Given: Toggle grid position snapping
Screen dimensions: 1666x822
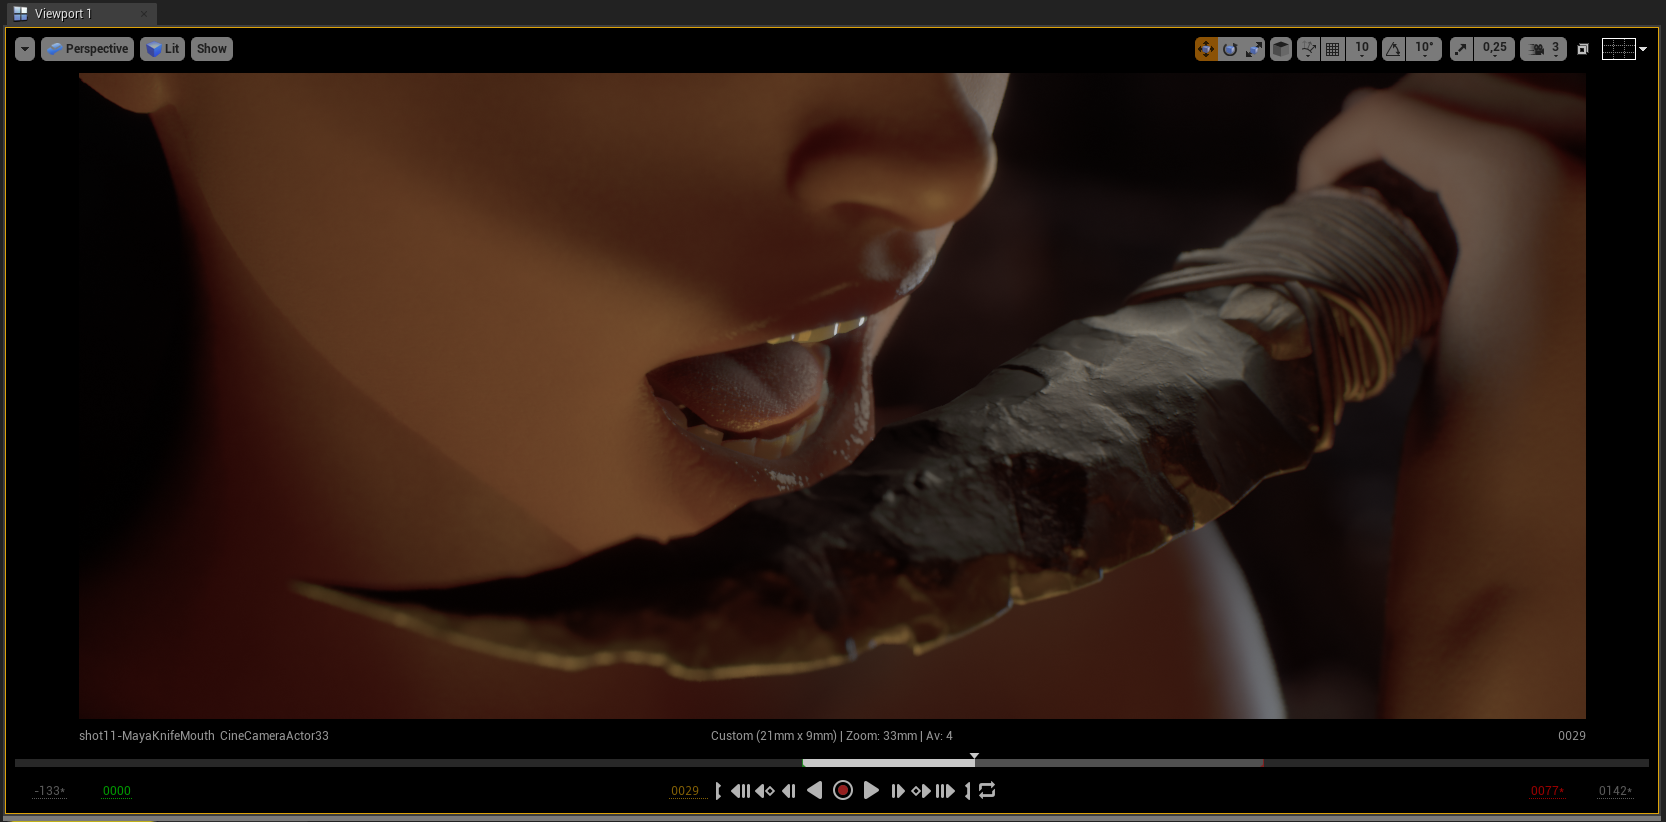Looking at the screenshot, I should pyautogui.click(x=1333, y=49).
